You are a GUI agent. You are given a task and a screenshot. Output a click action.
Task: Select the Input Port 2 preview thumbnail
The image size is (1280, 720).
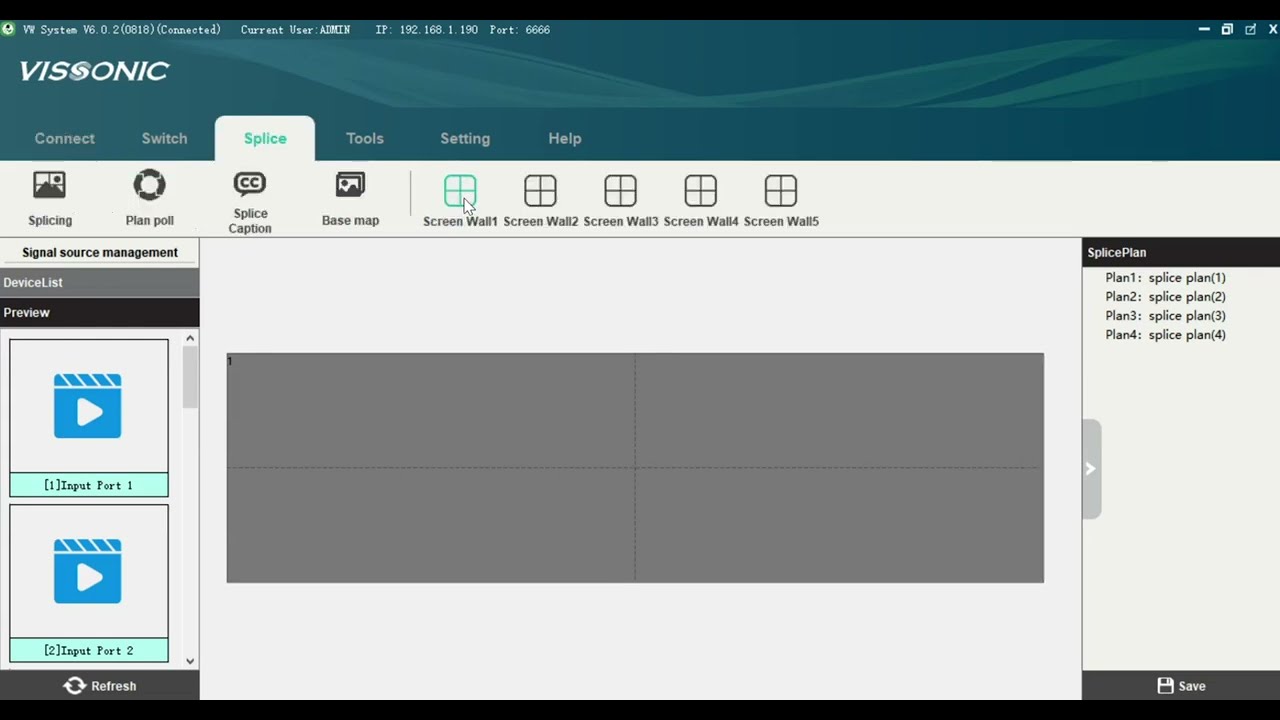[x=89, y=571]
